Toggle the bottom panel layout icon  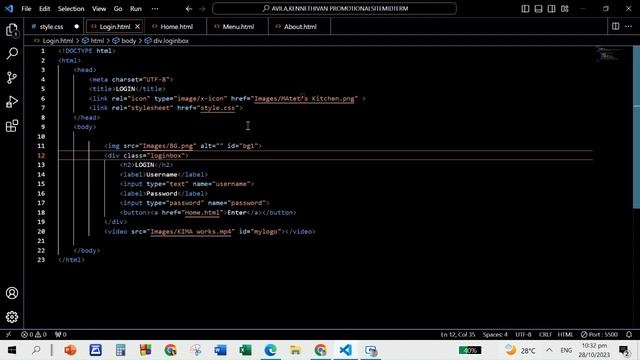[x=538, y=9]
